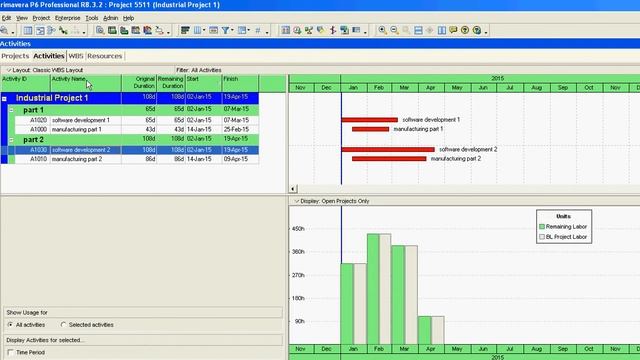Click the Trace Logic toolbar icon
The image size is (640, 360).
pos(159,30)
